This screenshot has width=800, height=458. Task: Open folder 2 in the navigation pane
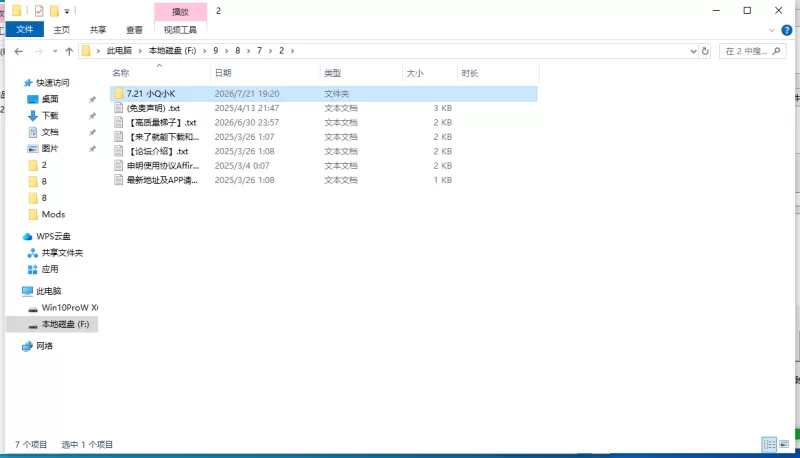pyautogui.click(x=44, y=165)
